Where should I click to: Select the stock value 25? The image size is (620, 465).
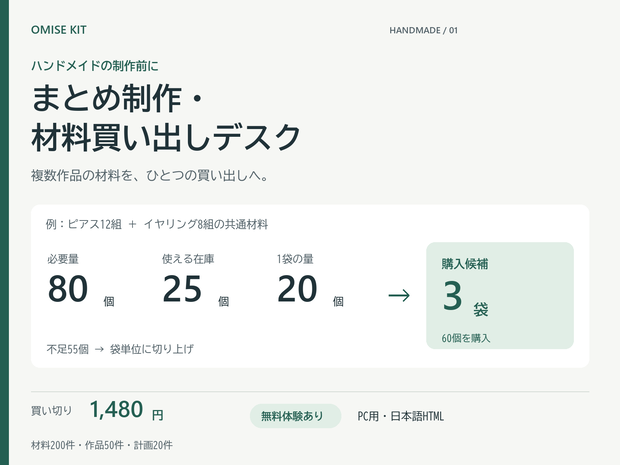click(182, 289)
